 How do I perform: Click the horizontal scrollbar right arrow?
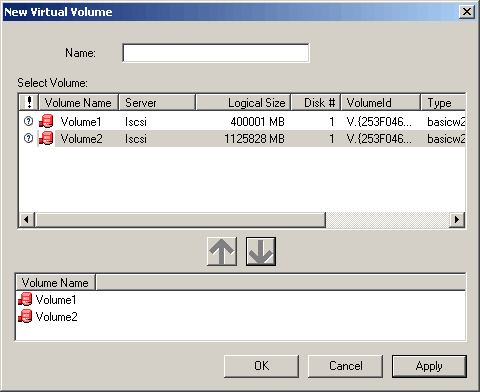(457, 219)
